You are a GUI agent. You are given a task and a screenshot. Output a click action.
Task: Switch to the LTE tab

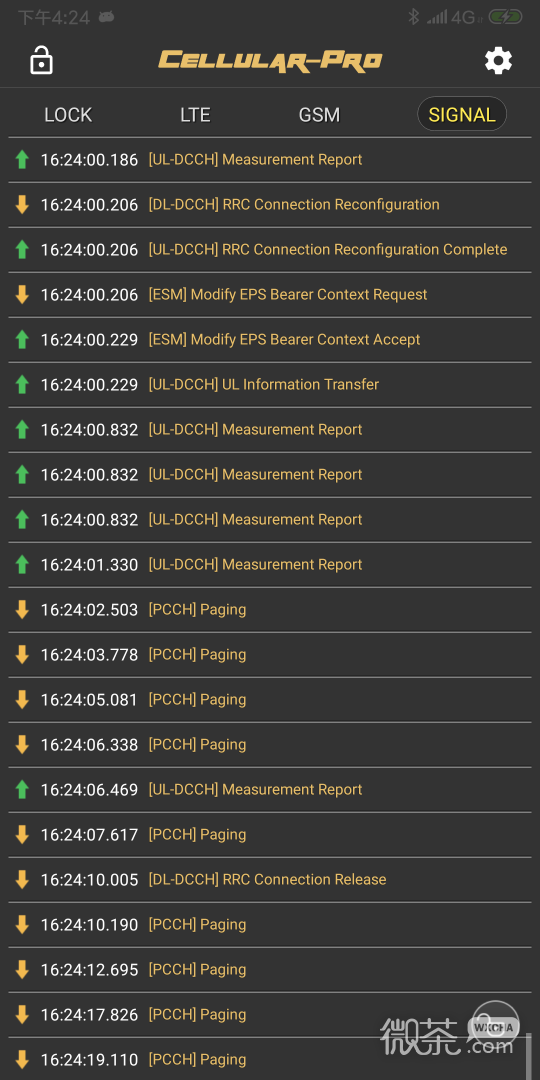point(195,114)
